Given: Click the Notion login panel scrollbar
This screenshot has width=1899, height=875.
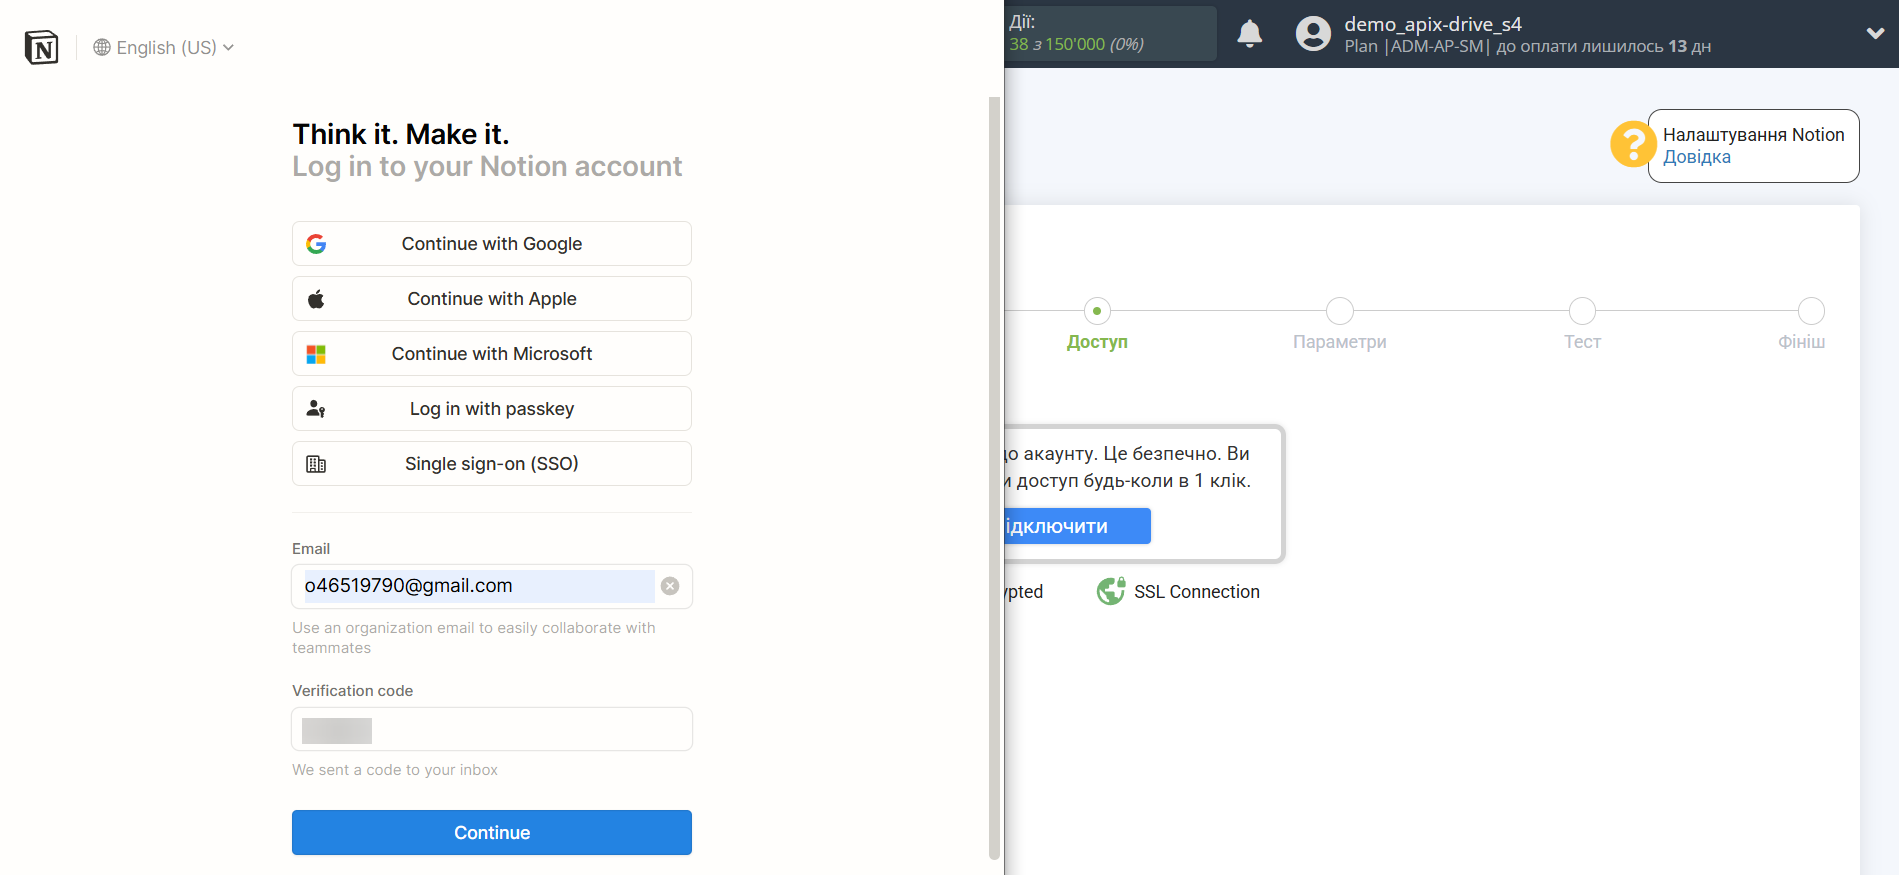Looking at the screenshot, I should coord(994,478).
